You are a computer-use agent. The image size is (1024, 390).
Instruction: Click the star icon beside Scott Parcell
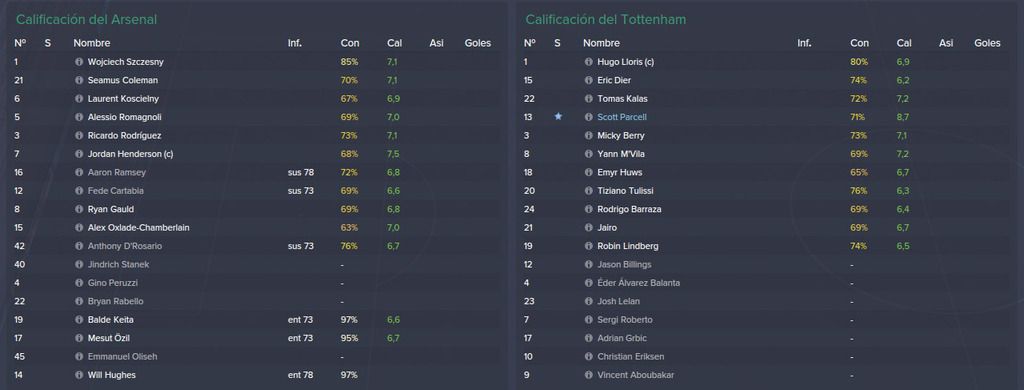(558, 117)
